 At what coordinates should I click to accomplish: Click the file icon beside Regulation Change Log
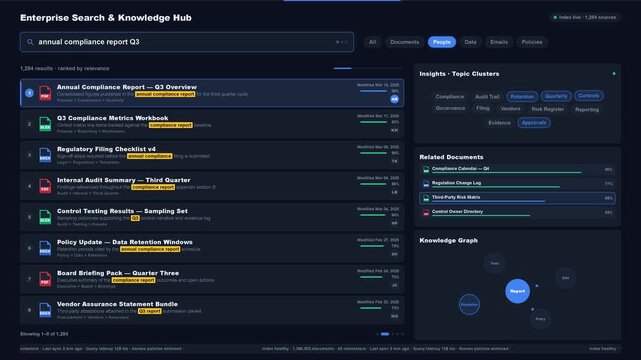[426, 184]
